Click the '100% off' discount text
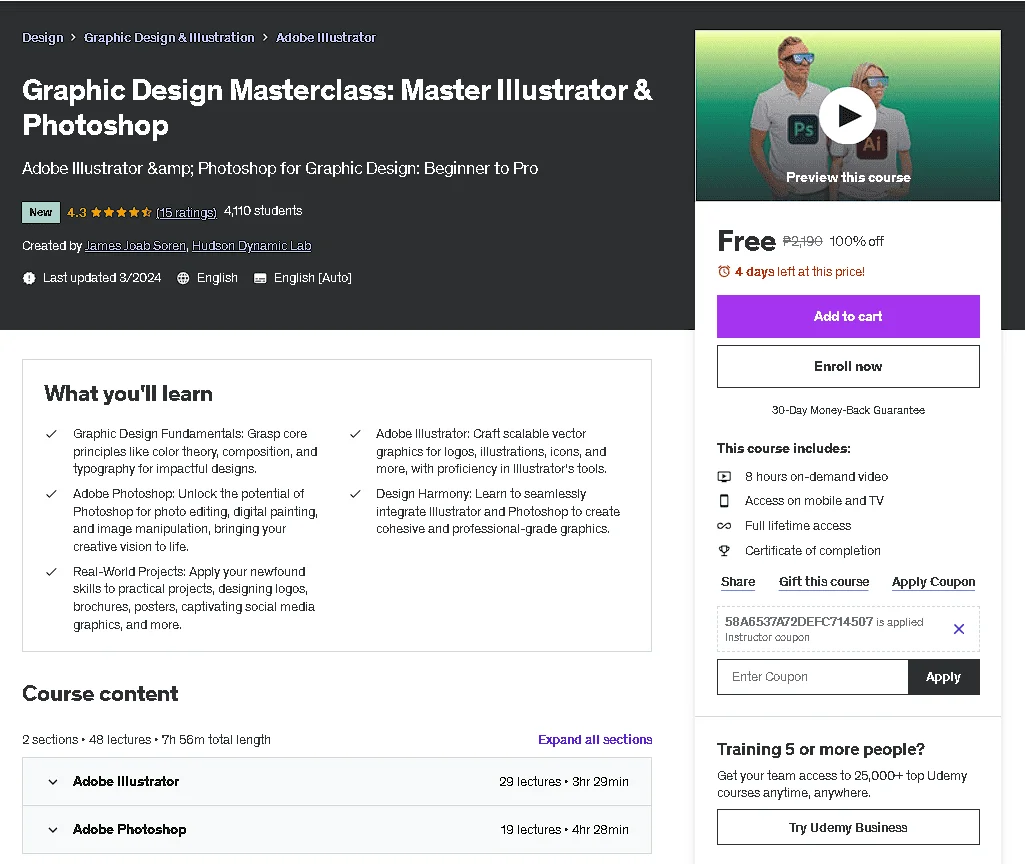1025x864 pixels. [x=856, y=241]
